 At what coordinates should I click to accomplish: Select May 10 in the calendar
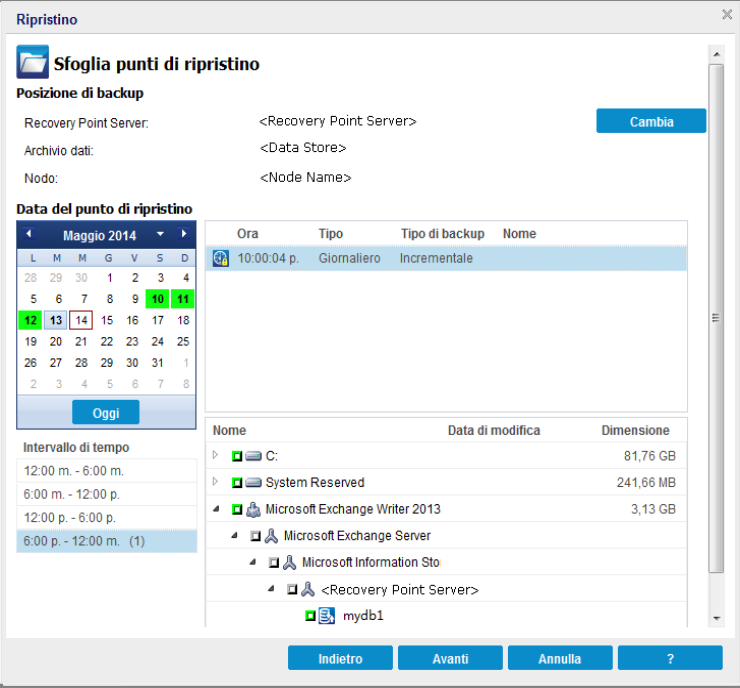pyautogui.click(x=158, y=299)
